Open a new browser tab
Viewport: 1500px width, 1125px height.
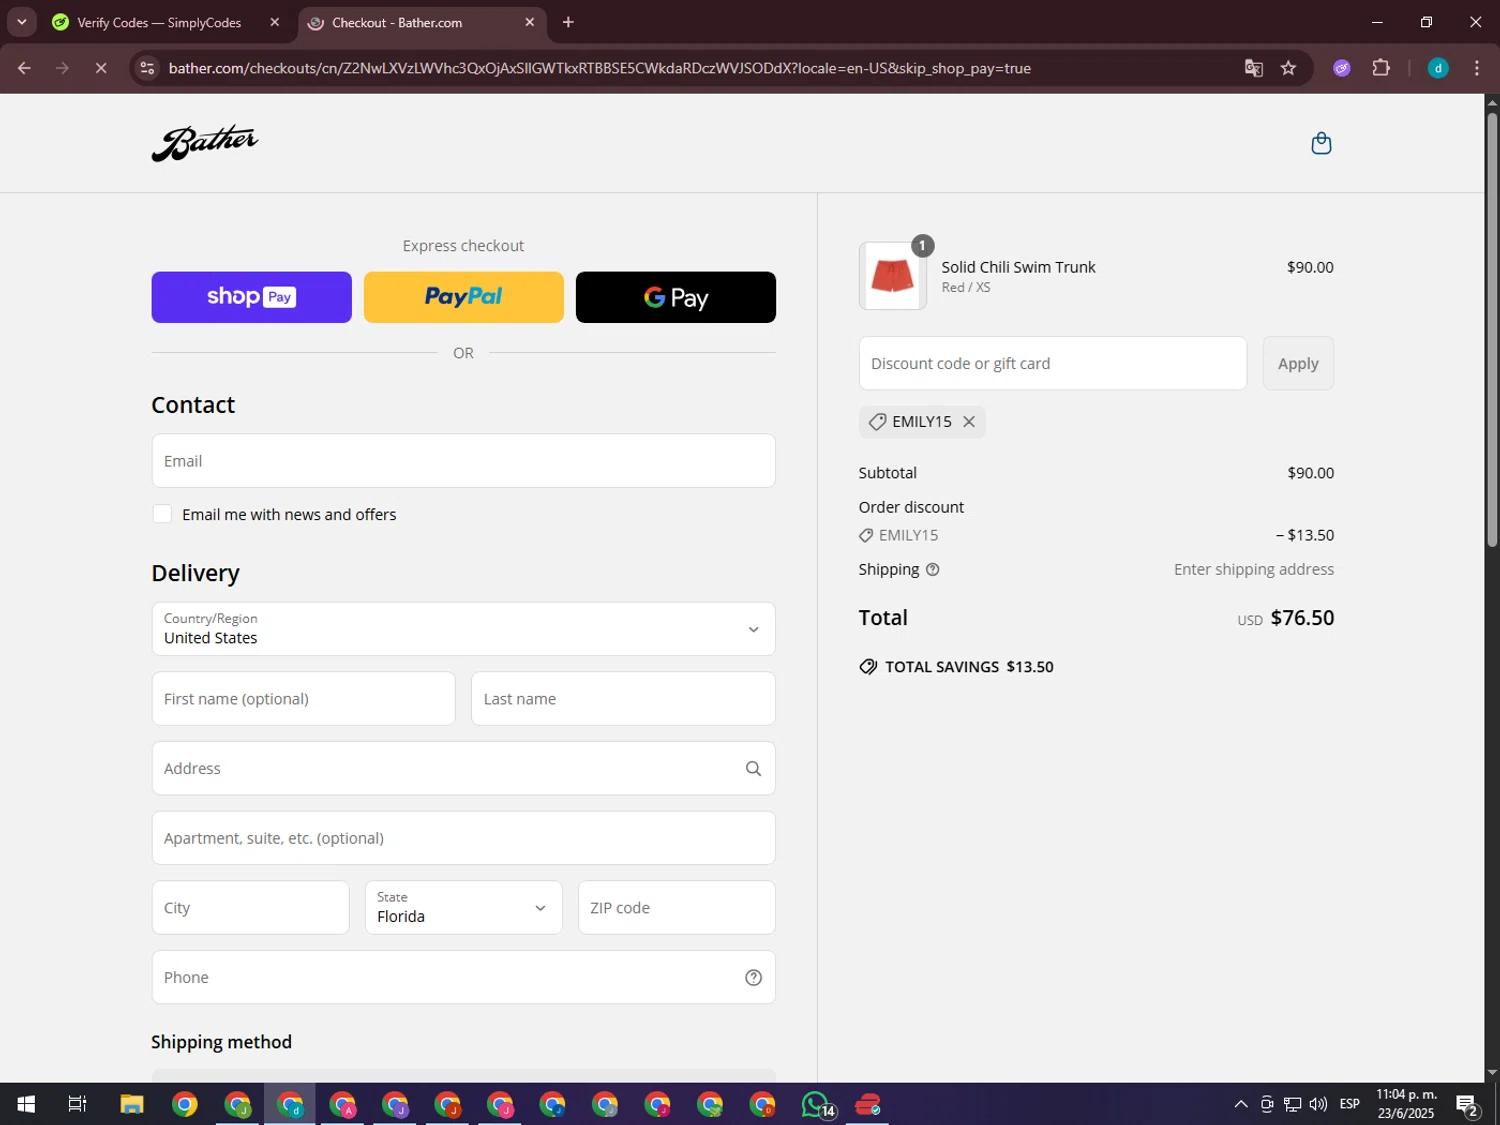point(568,22)
